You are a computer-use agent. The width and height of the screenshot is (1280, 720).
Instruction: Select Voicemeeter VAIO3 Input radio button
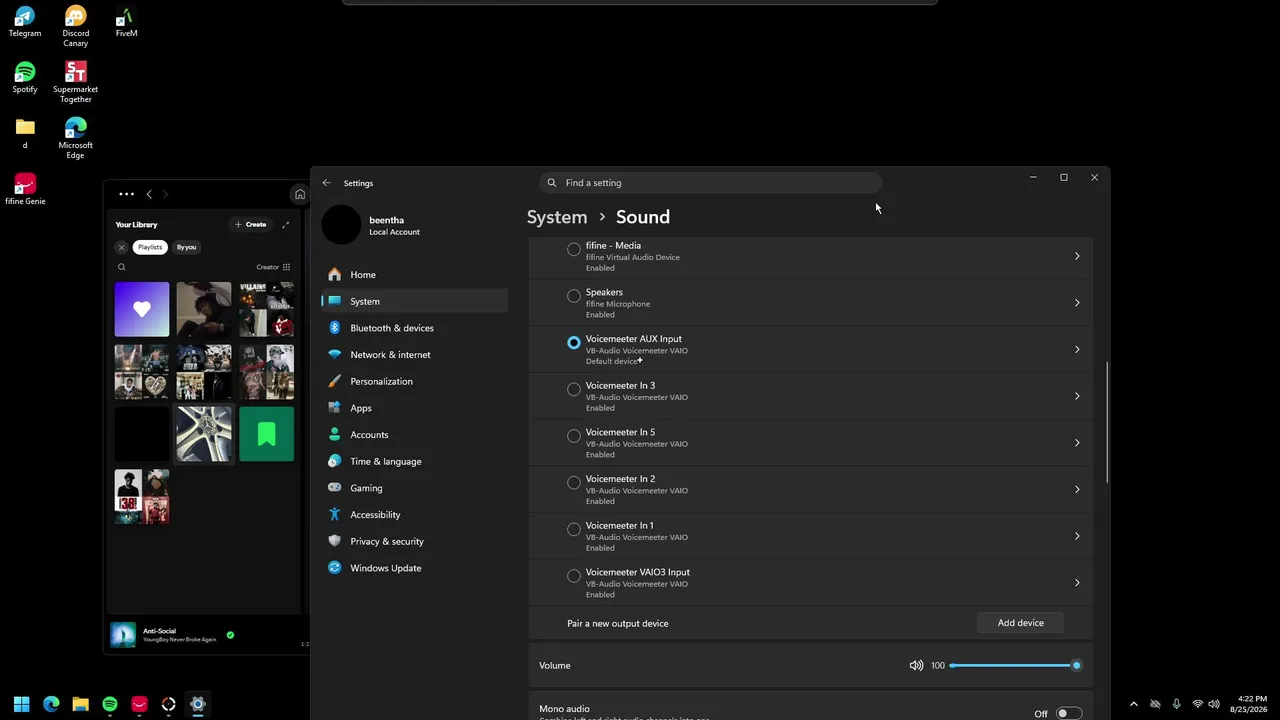(x=574, y=576)
